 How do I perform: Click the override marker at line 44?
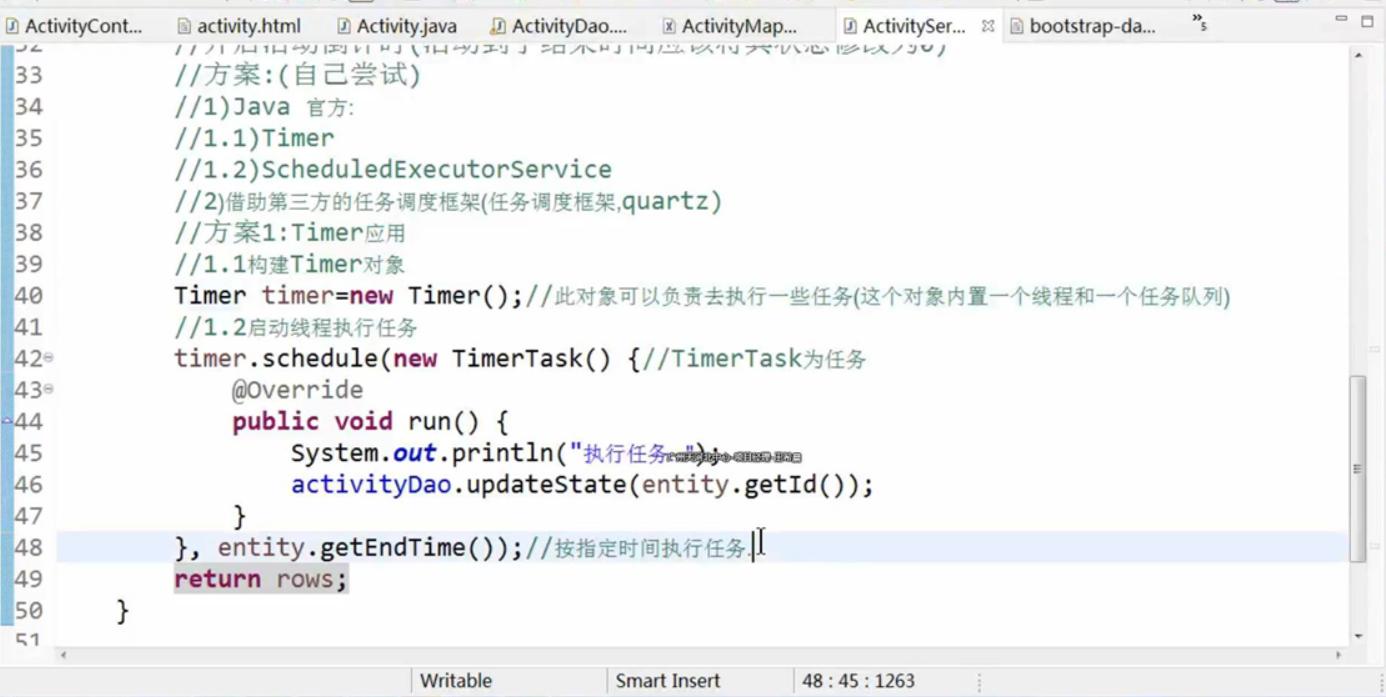pos(7,422)
